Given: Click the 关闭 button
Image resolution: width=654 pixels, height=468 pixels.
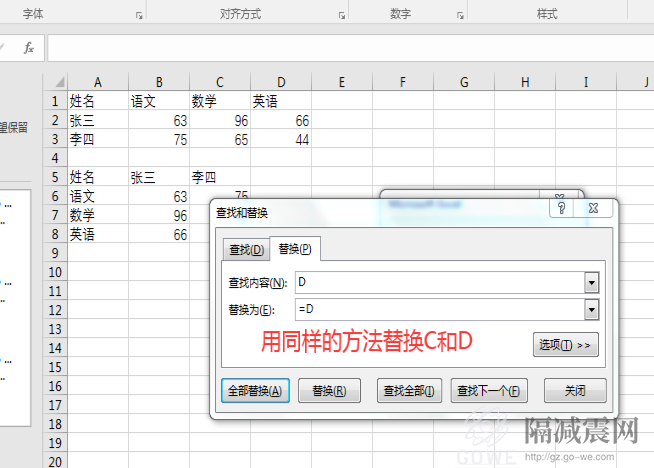Looking at the screenshot, I should click(575, 391).
